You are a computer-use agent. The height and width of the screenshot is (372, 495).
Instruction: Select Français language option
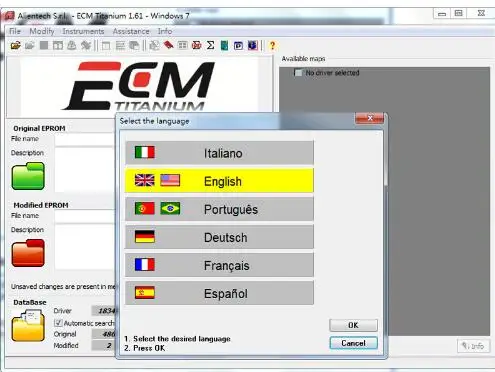[219, 265]
